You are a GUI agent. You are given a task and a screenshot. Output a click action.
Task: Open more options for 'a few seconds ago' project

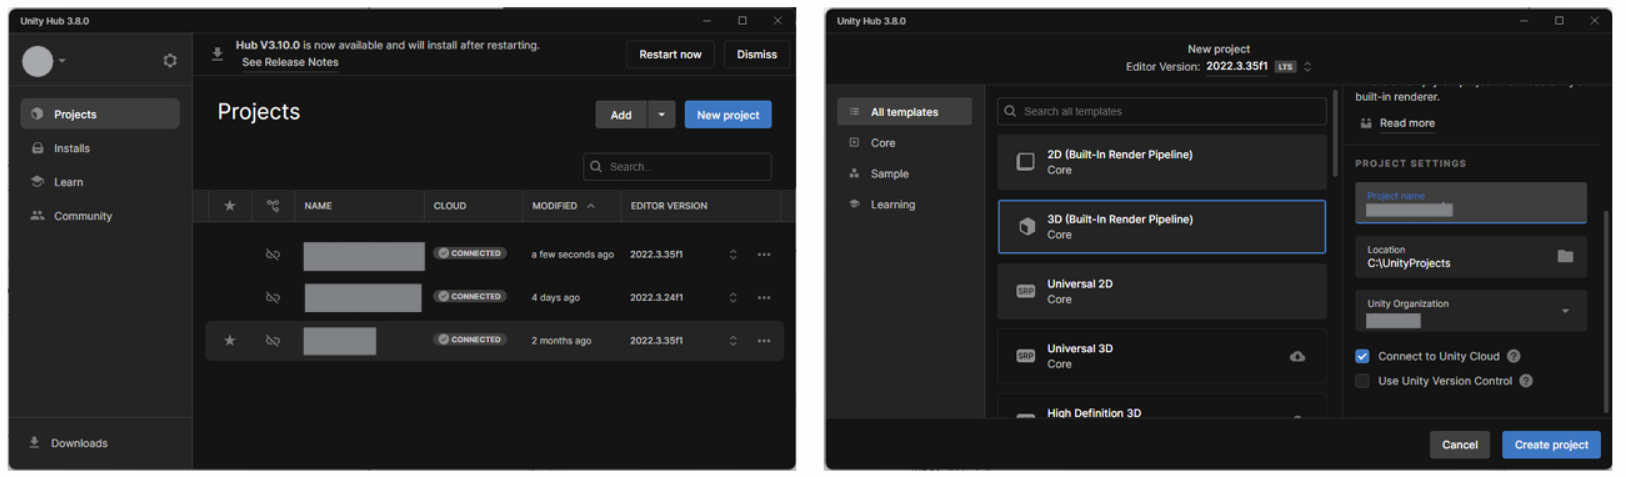[x=764, y=255]
